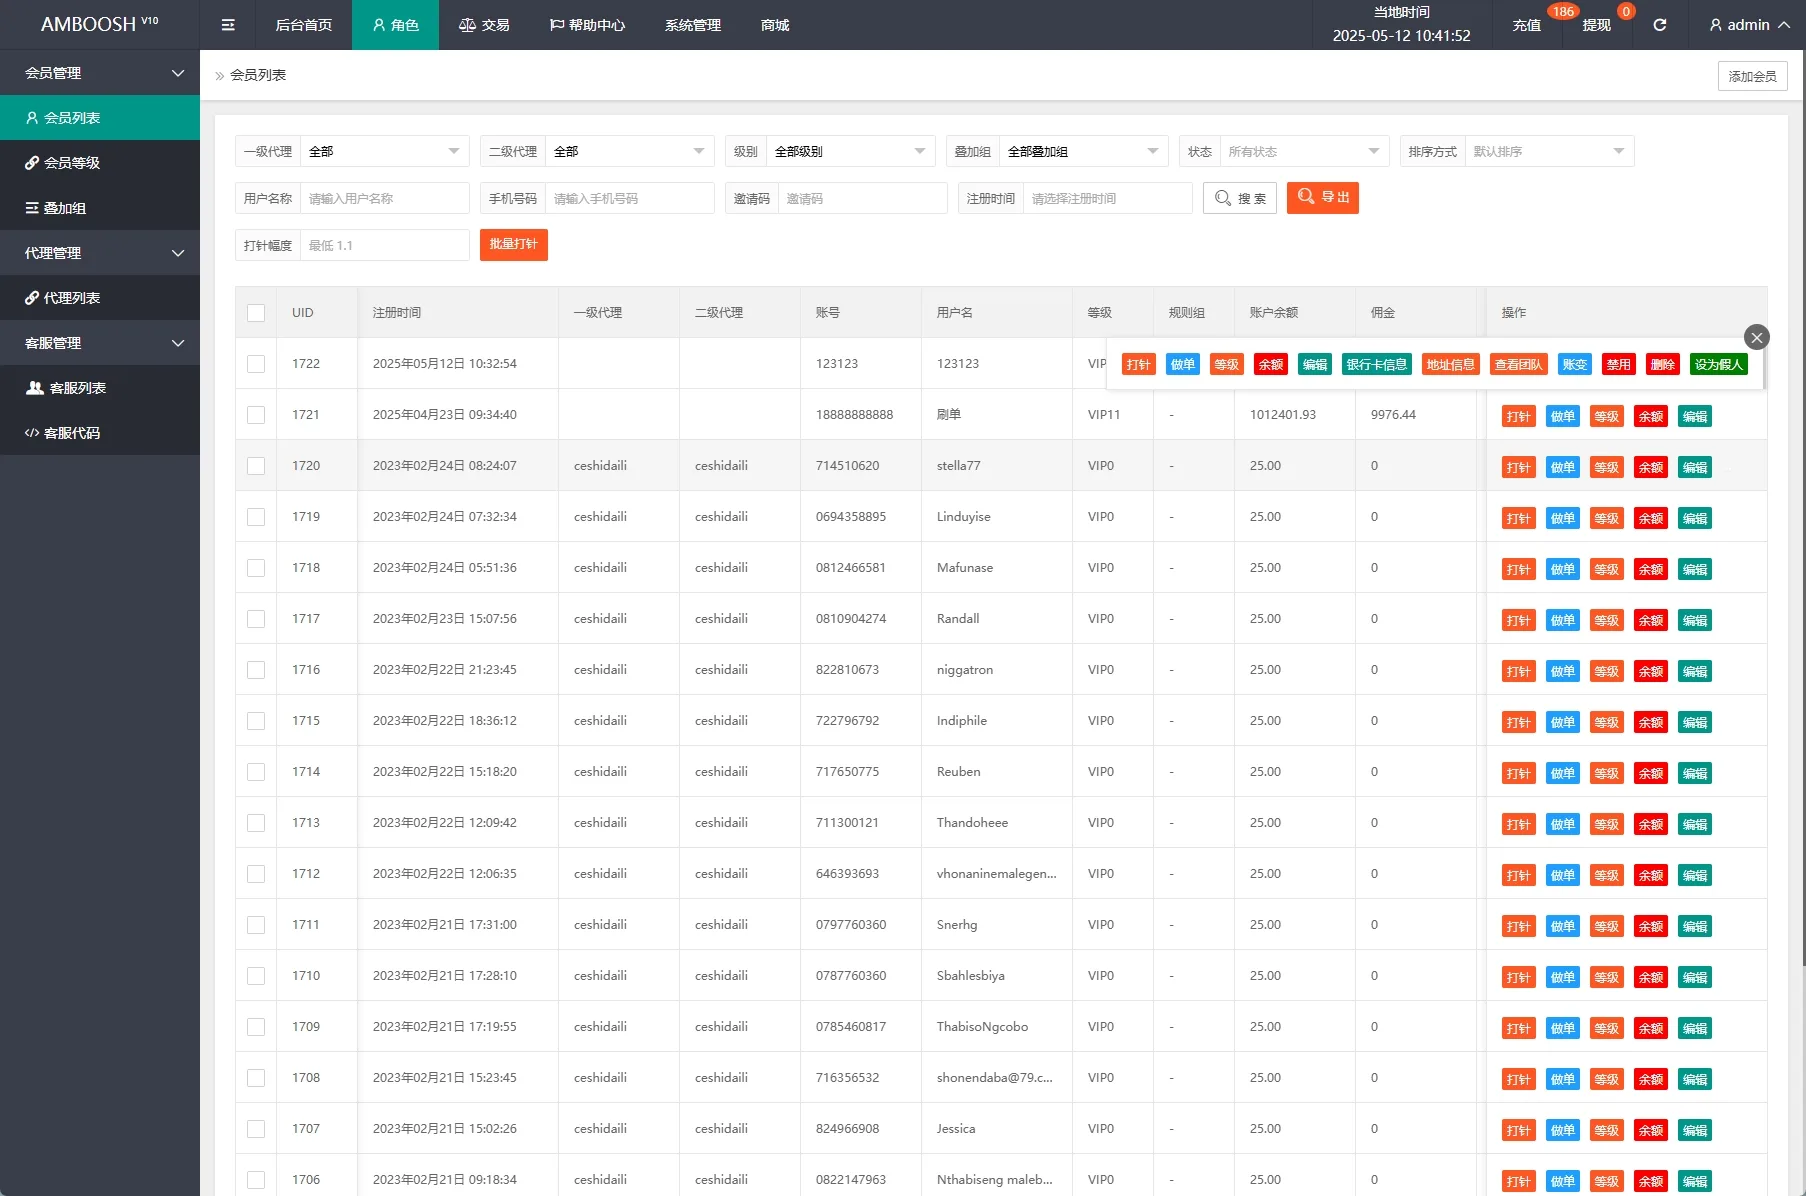Select the checkbox for UID 1718

[x=256, y=568]
